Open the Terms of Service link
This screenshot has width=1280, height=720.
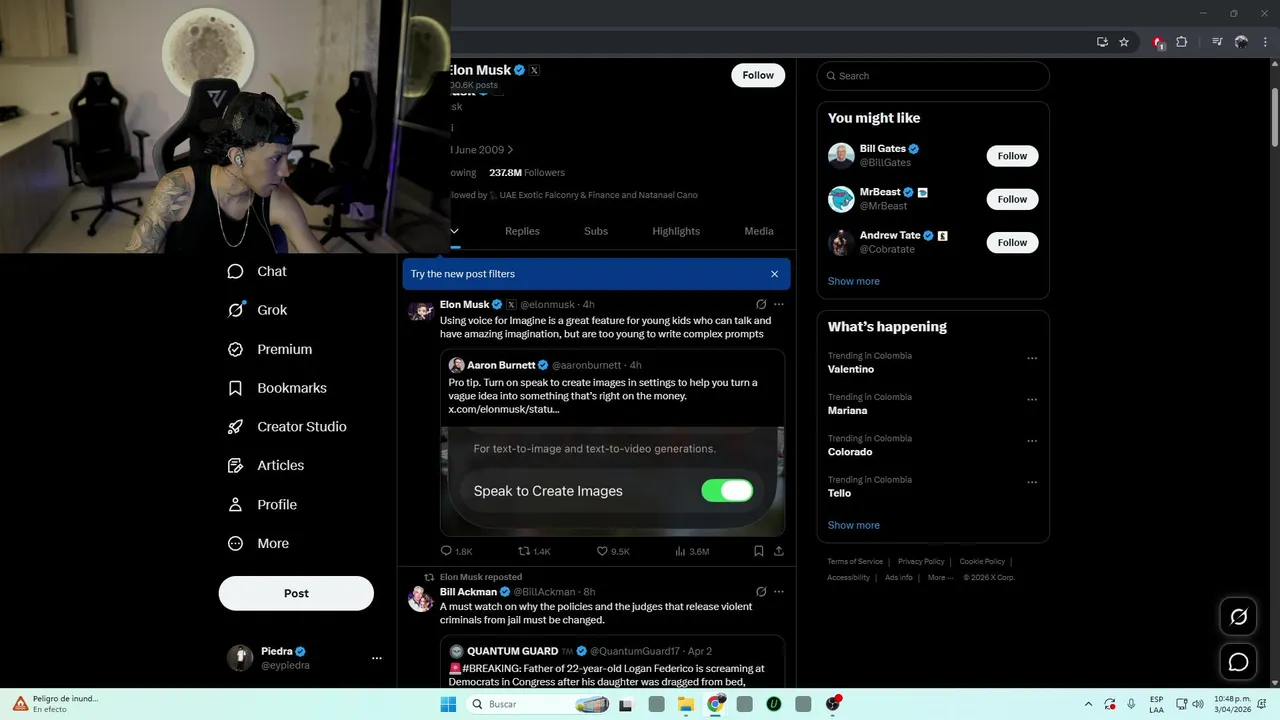click(x=855, y=562)
